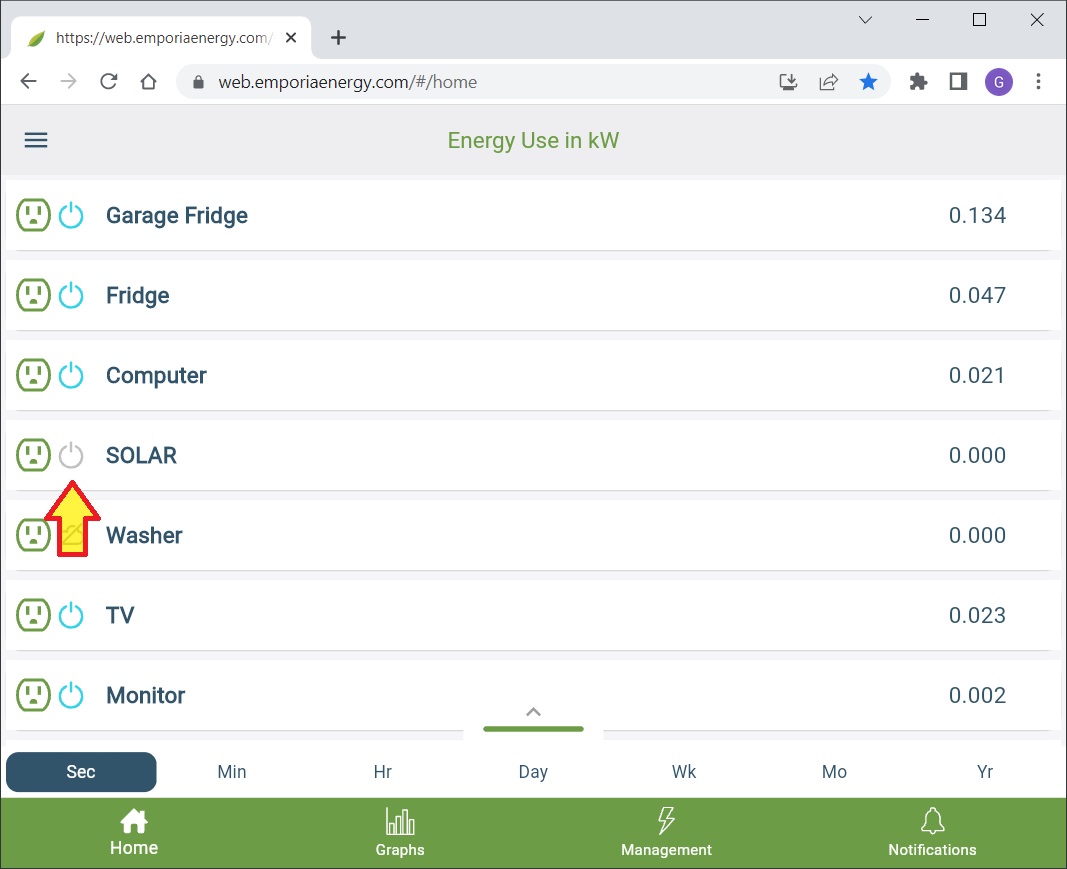
Task: Open the hamburger menu
Action: pos(36,140)
